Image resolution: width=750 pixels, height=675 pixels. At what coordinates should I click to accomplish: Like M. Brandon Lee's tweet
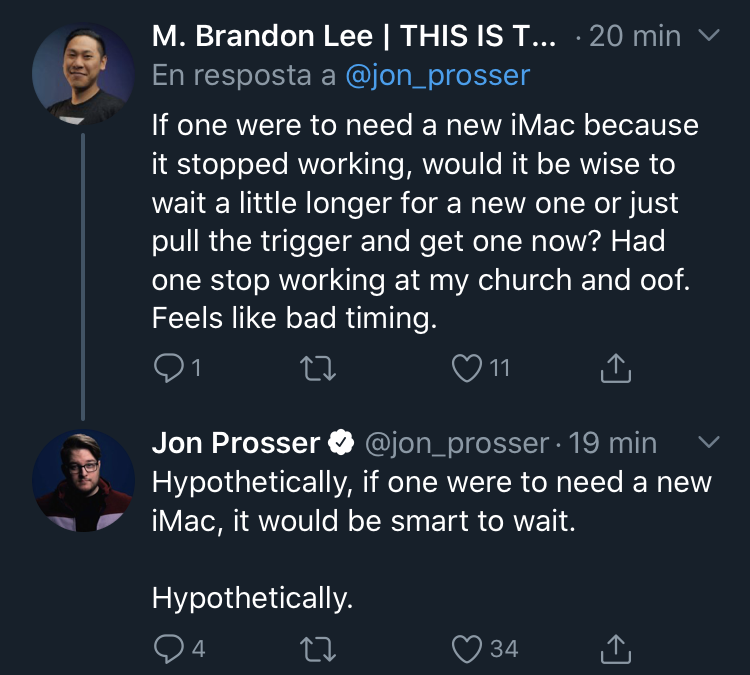coord(467,369)
